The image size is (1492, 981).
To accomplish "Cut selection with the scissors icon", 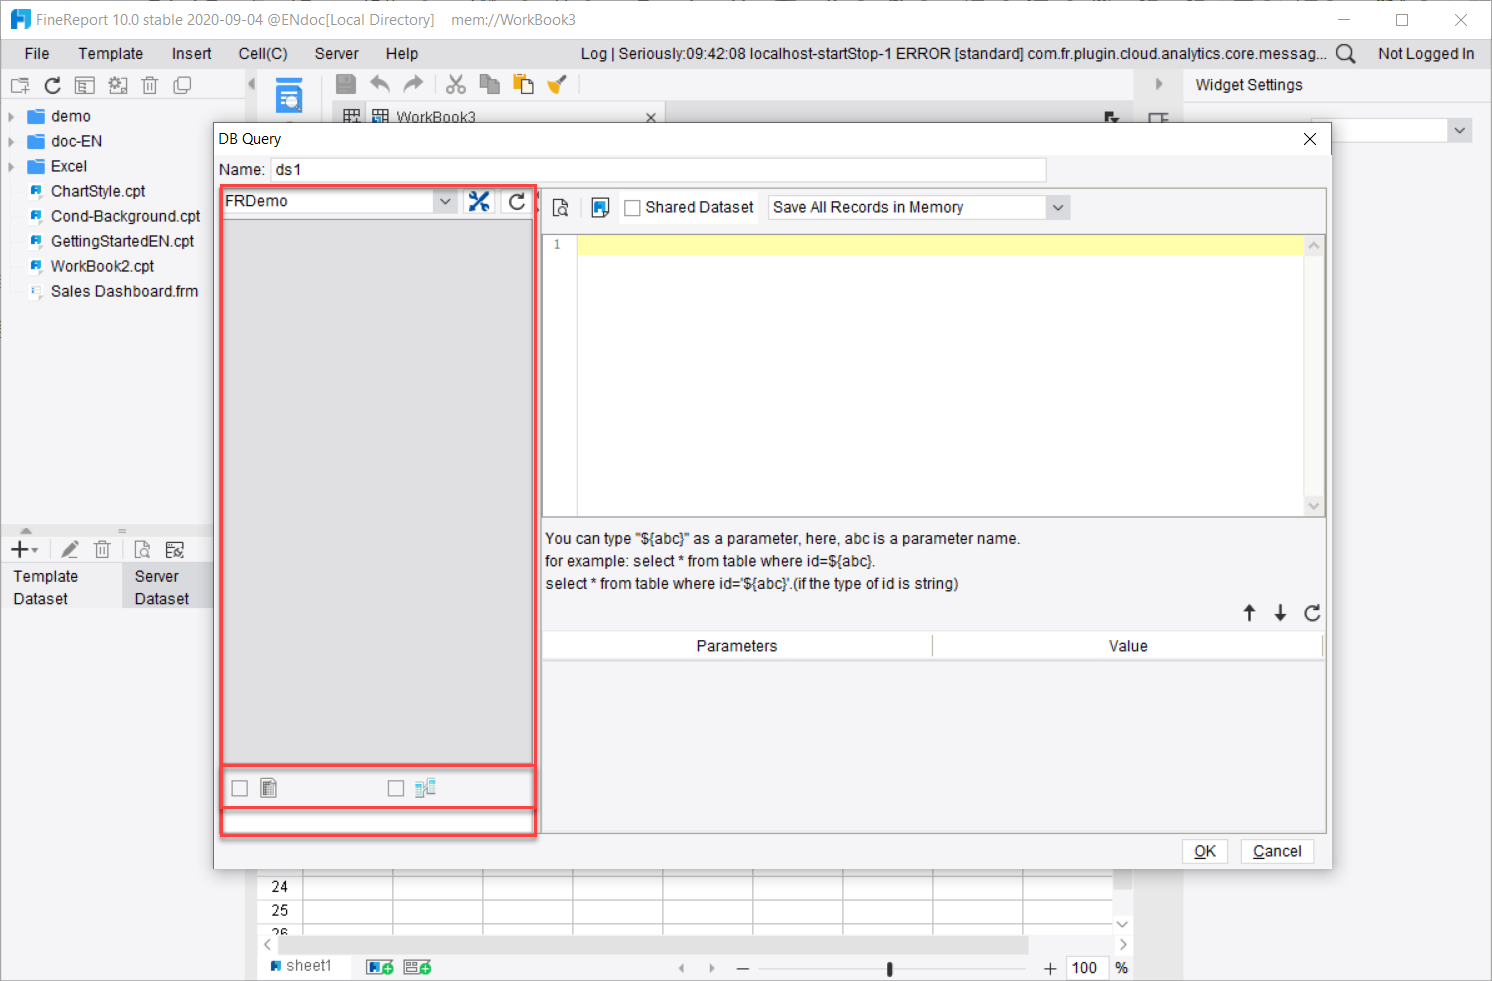I will click(x=456, y=84).
